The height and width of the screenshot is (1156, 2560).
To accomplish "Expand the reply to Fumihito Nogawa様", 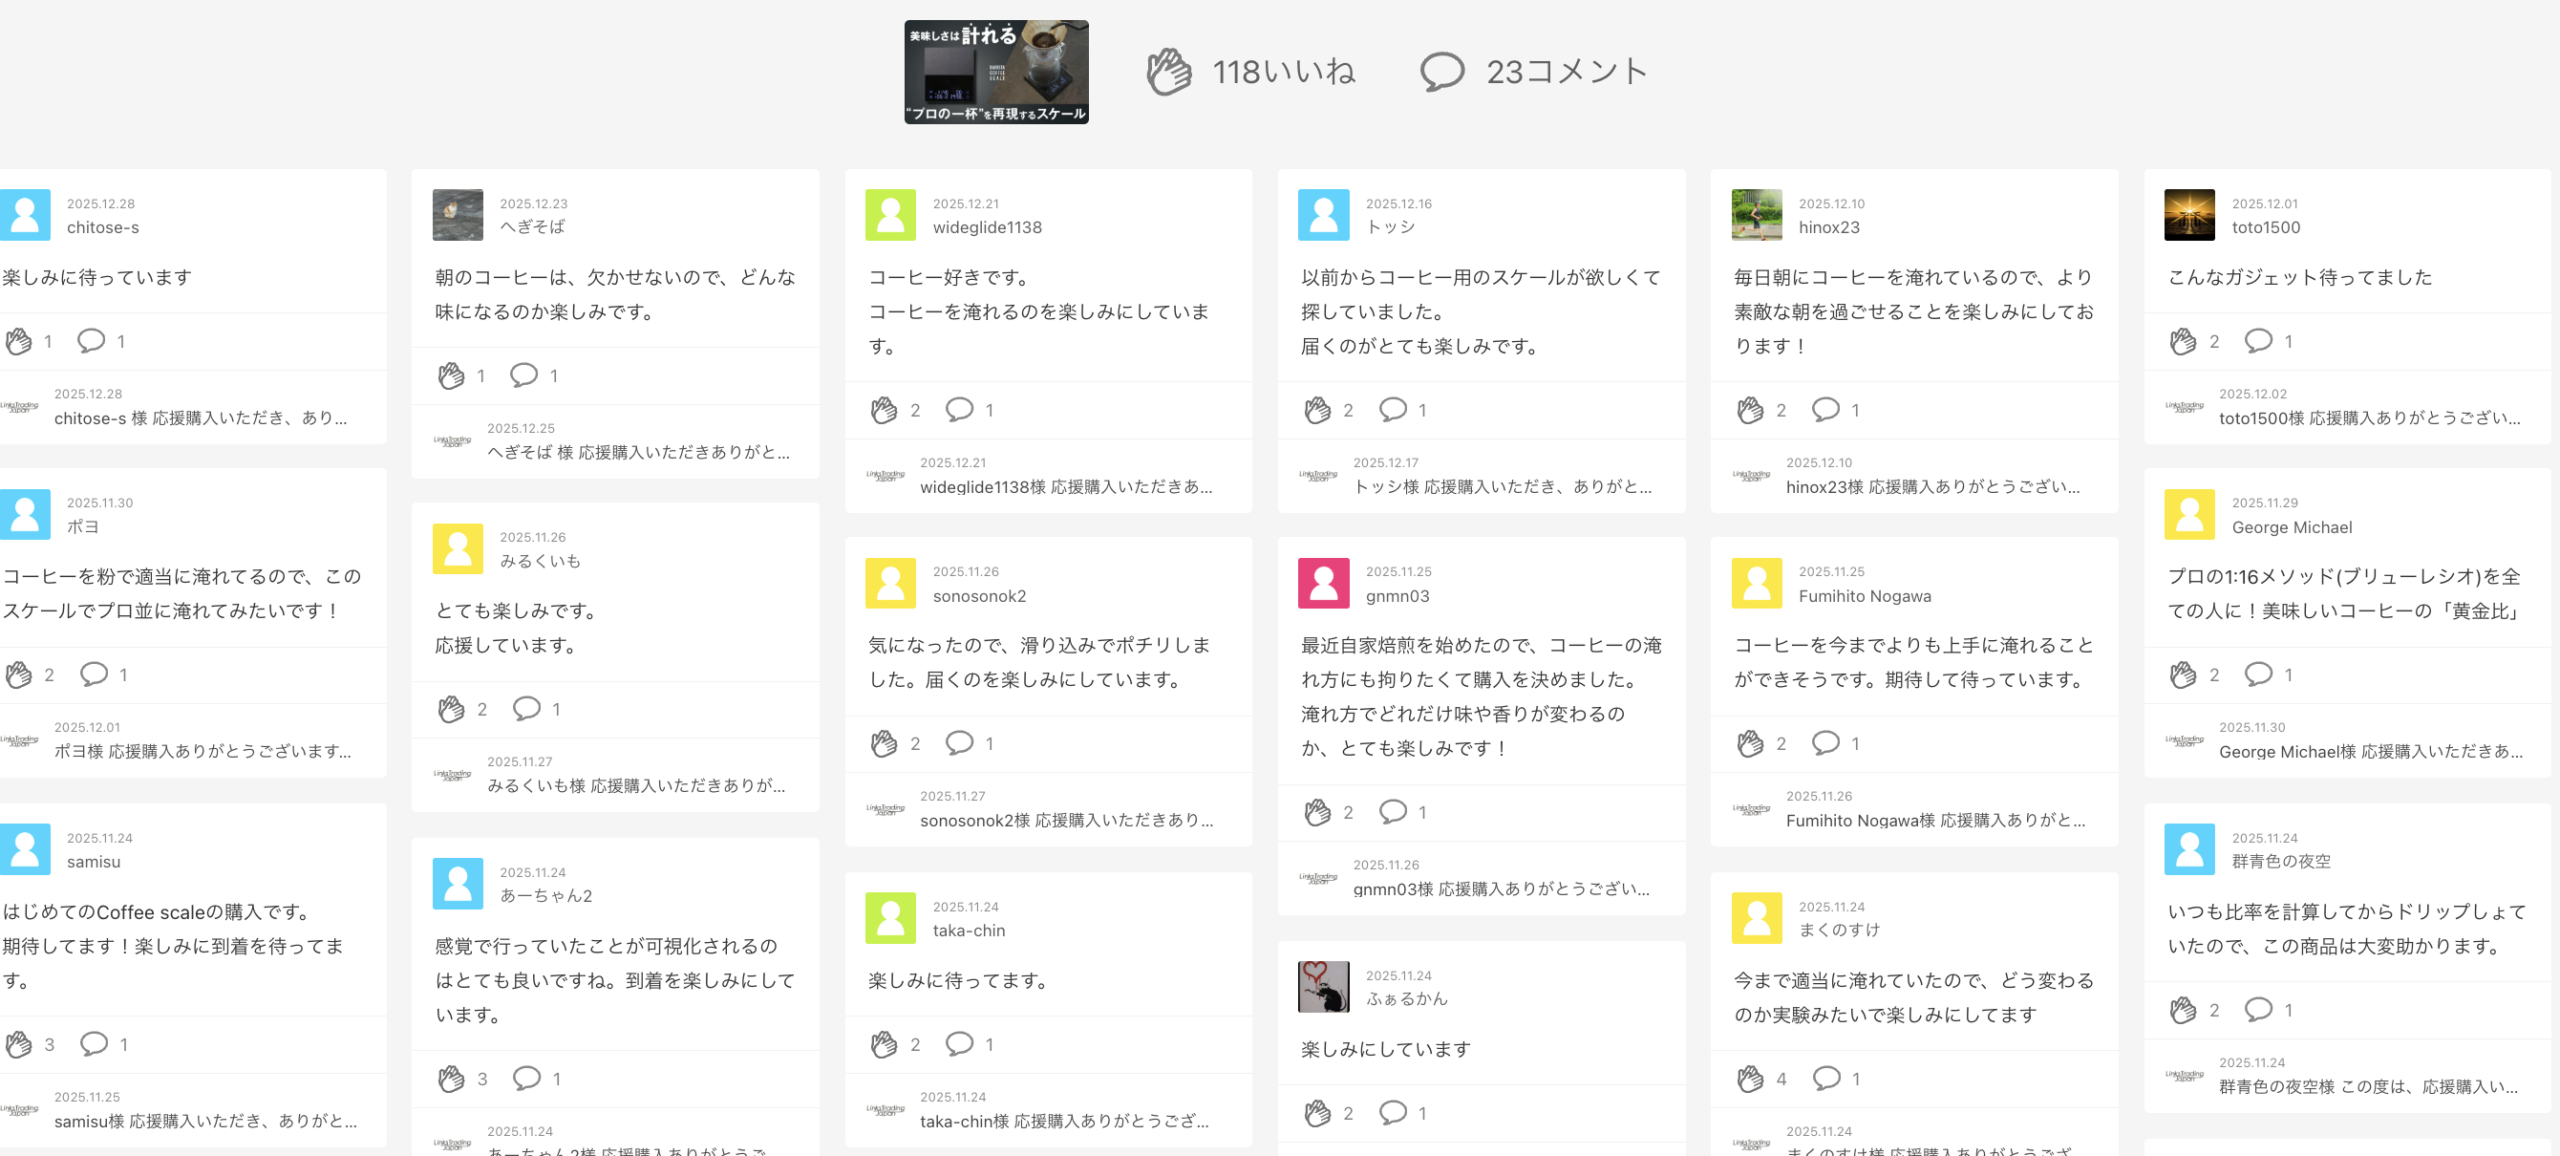I will pos(1935,820).
